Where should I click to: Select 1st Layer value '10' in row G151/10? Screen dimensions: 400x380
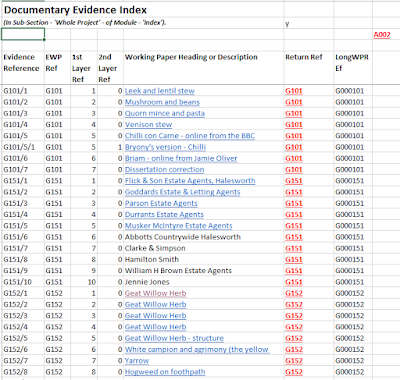click(84, 282)
